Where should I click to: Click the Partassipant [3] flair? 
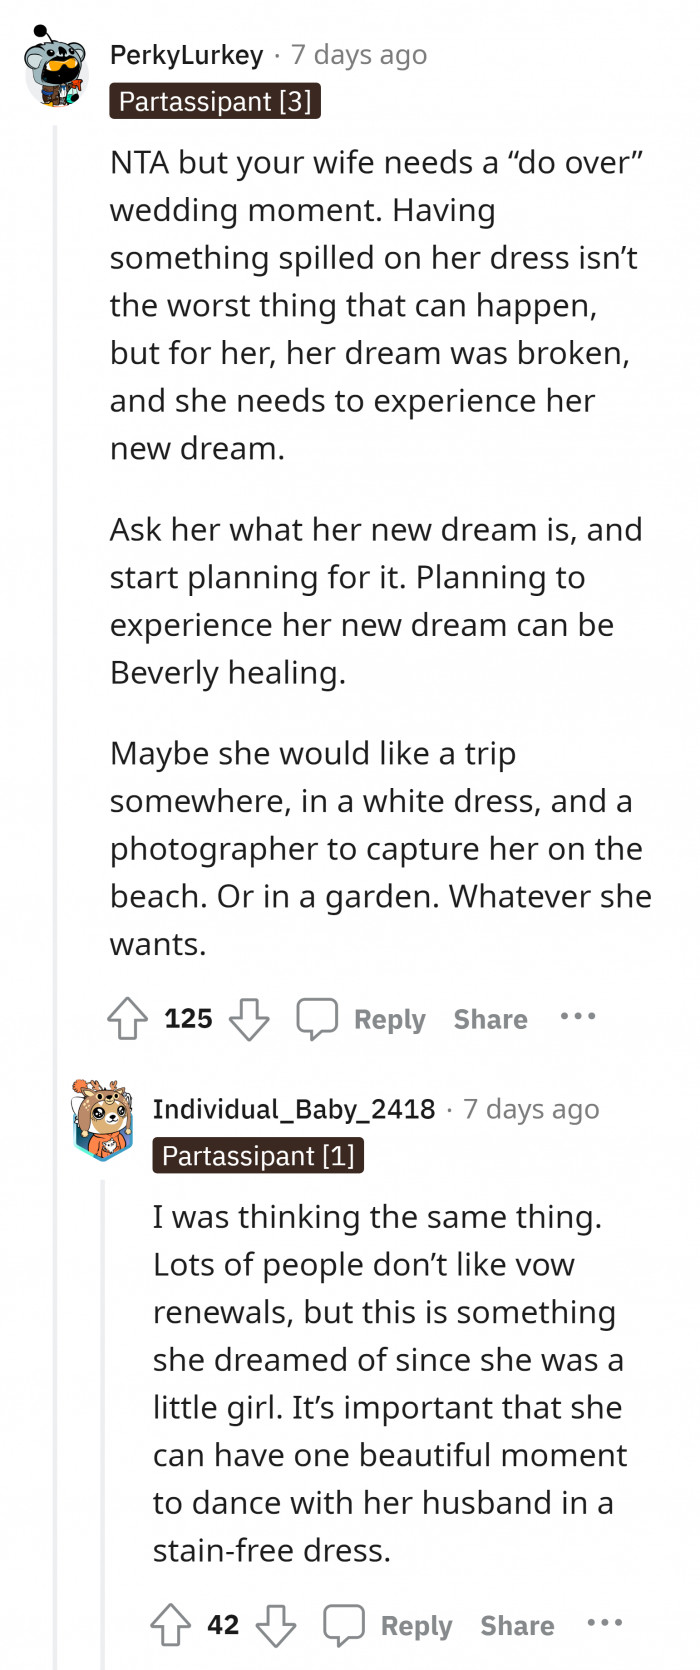[215, 101]
